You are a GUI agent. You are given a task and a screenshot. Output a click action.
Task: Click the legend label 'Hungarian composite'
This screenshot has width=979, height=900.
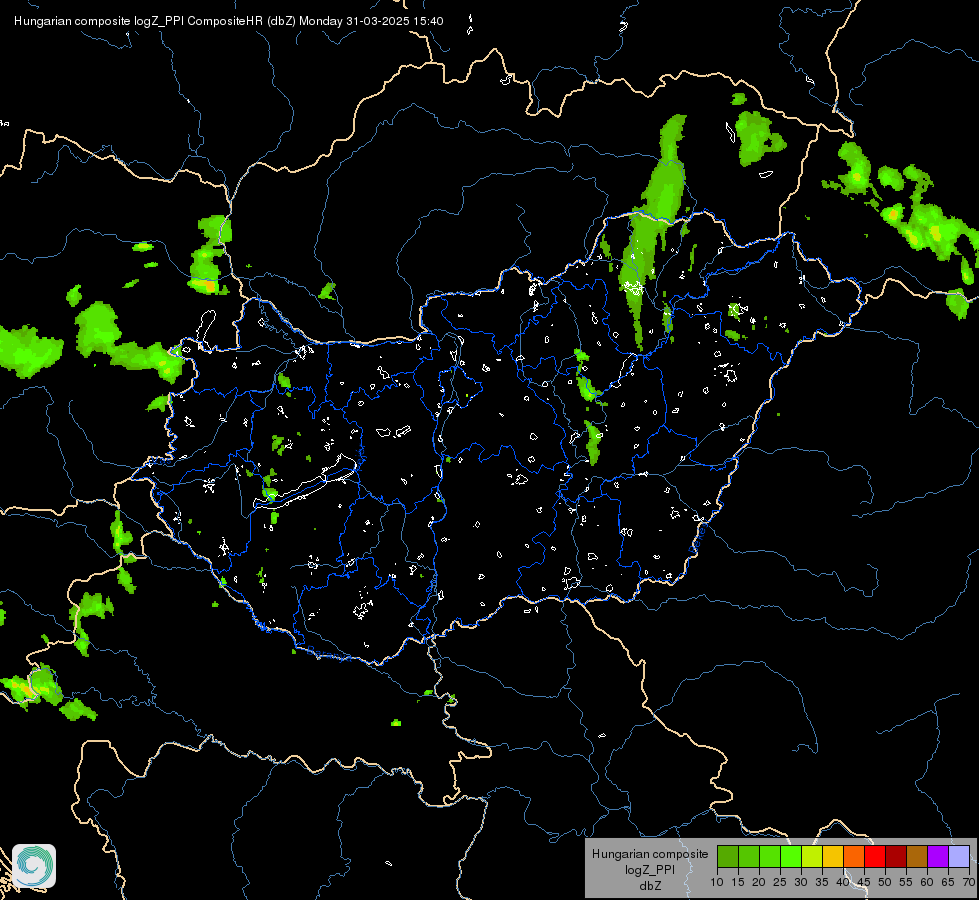coord(650,854)
